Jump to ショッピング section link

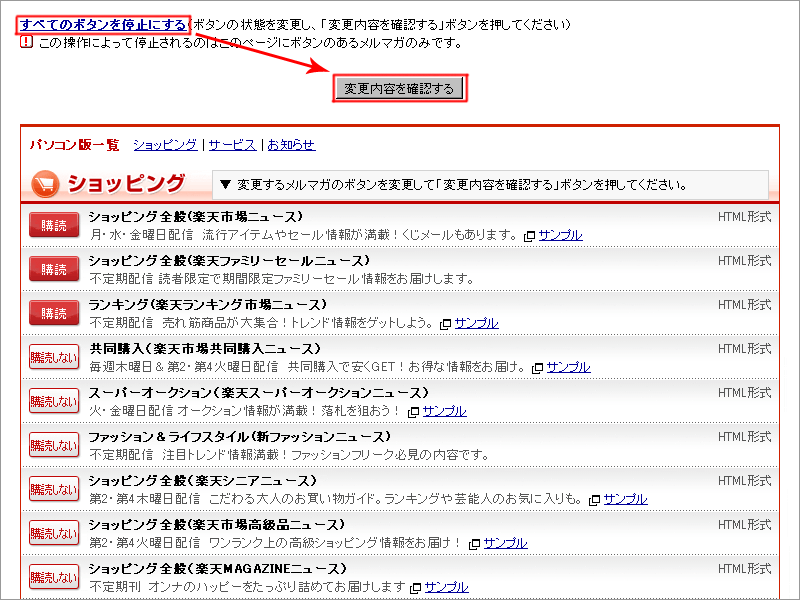click(165, 145)
